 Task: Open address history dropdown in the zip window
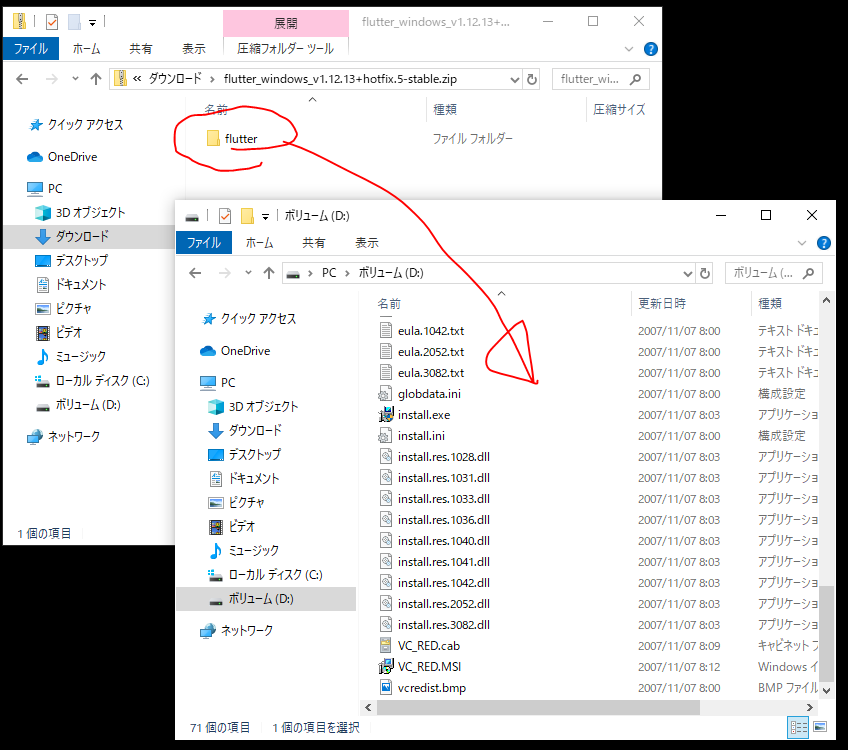click(x=514, y=79)
